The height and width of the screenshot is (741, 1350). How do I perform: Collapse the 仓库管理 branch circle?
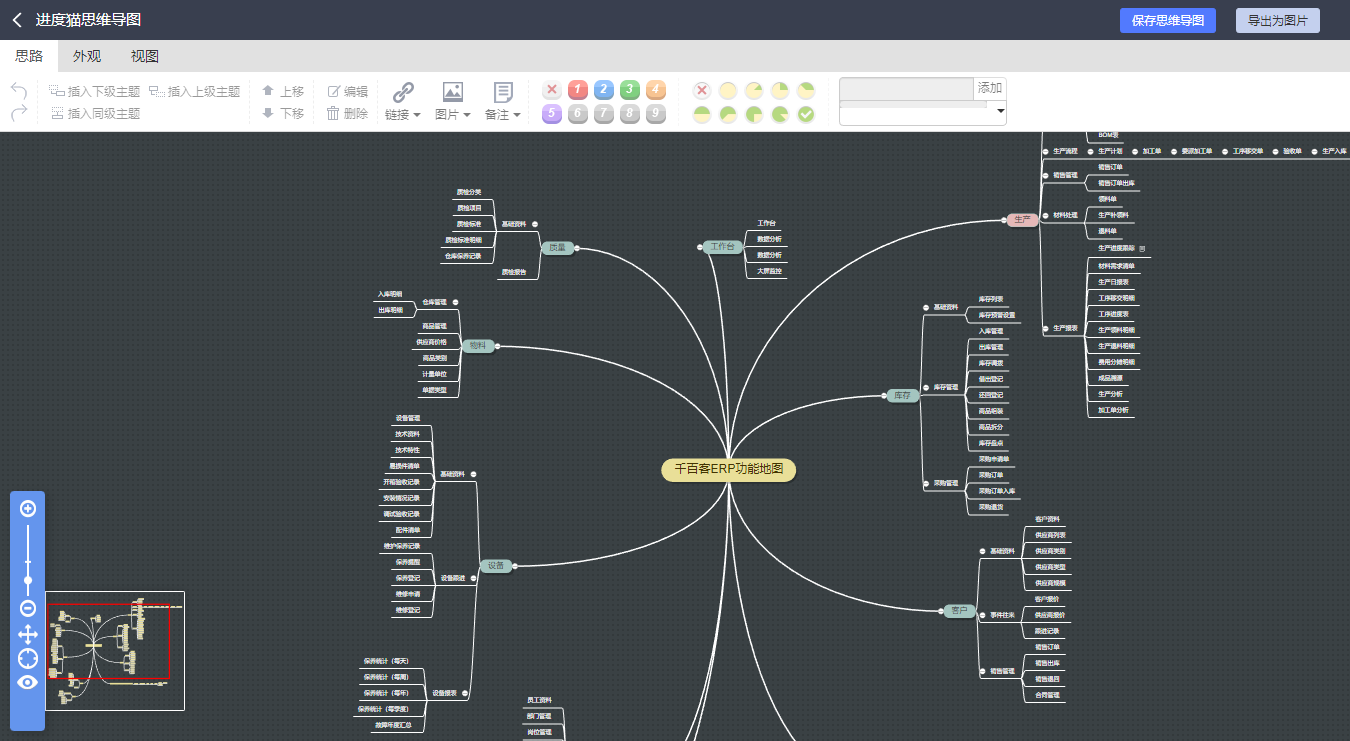pyautogui.click(x=455, y=301)
